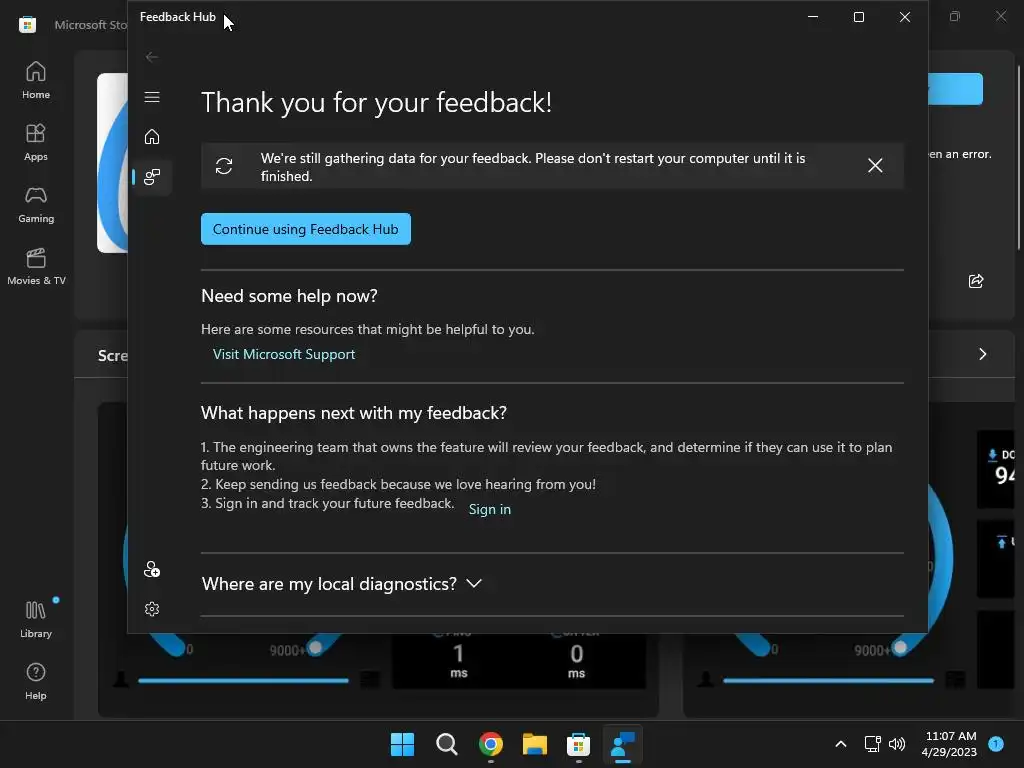Click Continue using Feedback Hub button
Screen dimensions: 1024x768
click(x=306, y=229)
